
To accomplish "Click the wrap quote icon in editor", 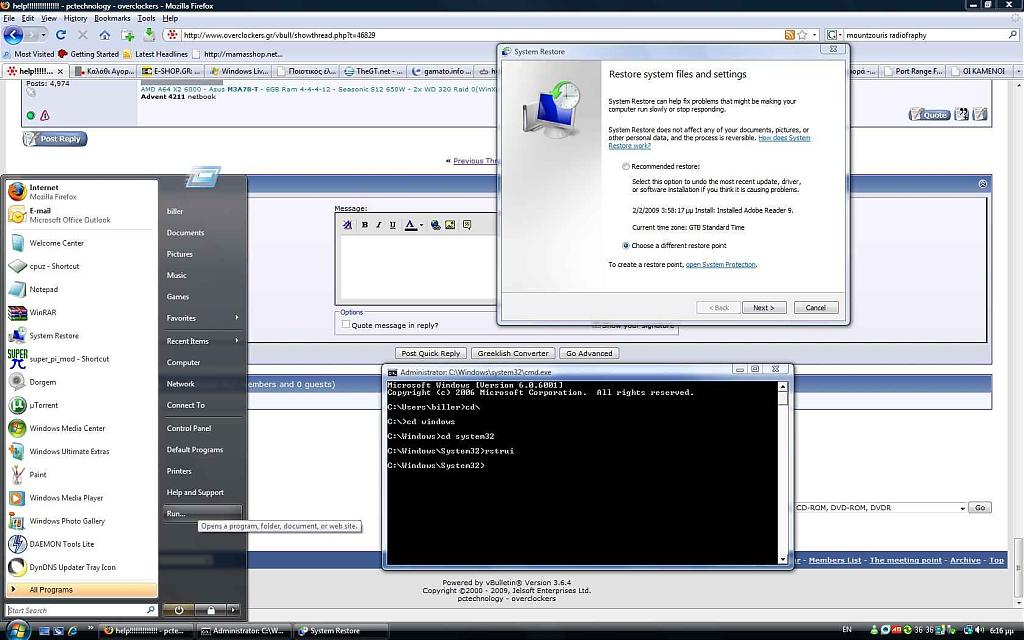I will pyautogui.click(x=467, y=225).
